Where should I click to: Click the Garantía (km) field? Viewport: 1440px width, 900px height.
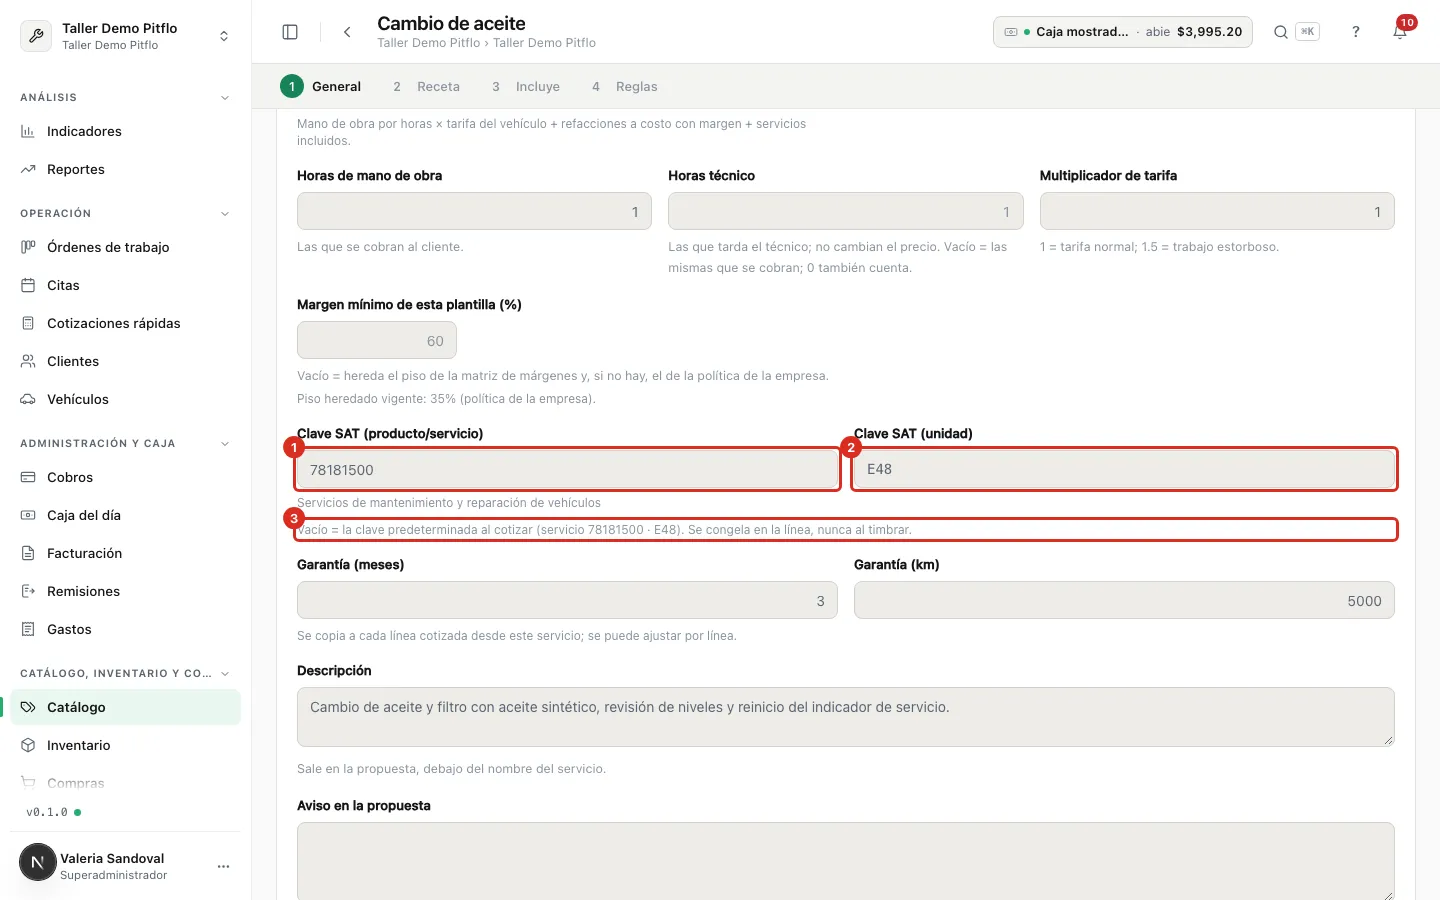click(x=1124, y=600)
